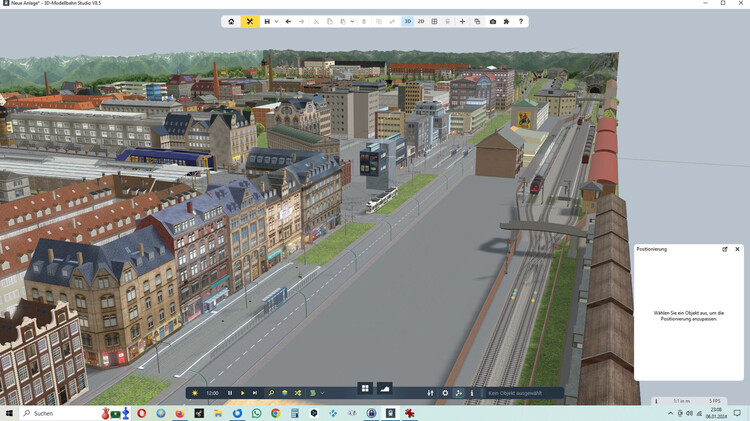Pop out the Positionierung panel
Image resolution: width=750 pixels, height=421 pixels.
point(725,249)
